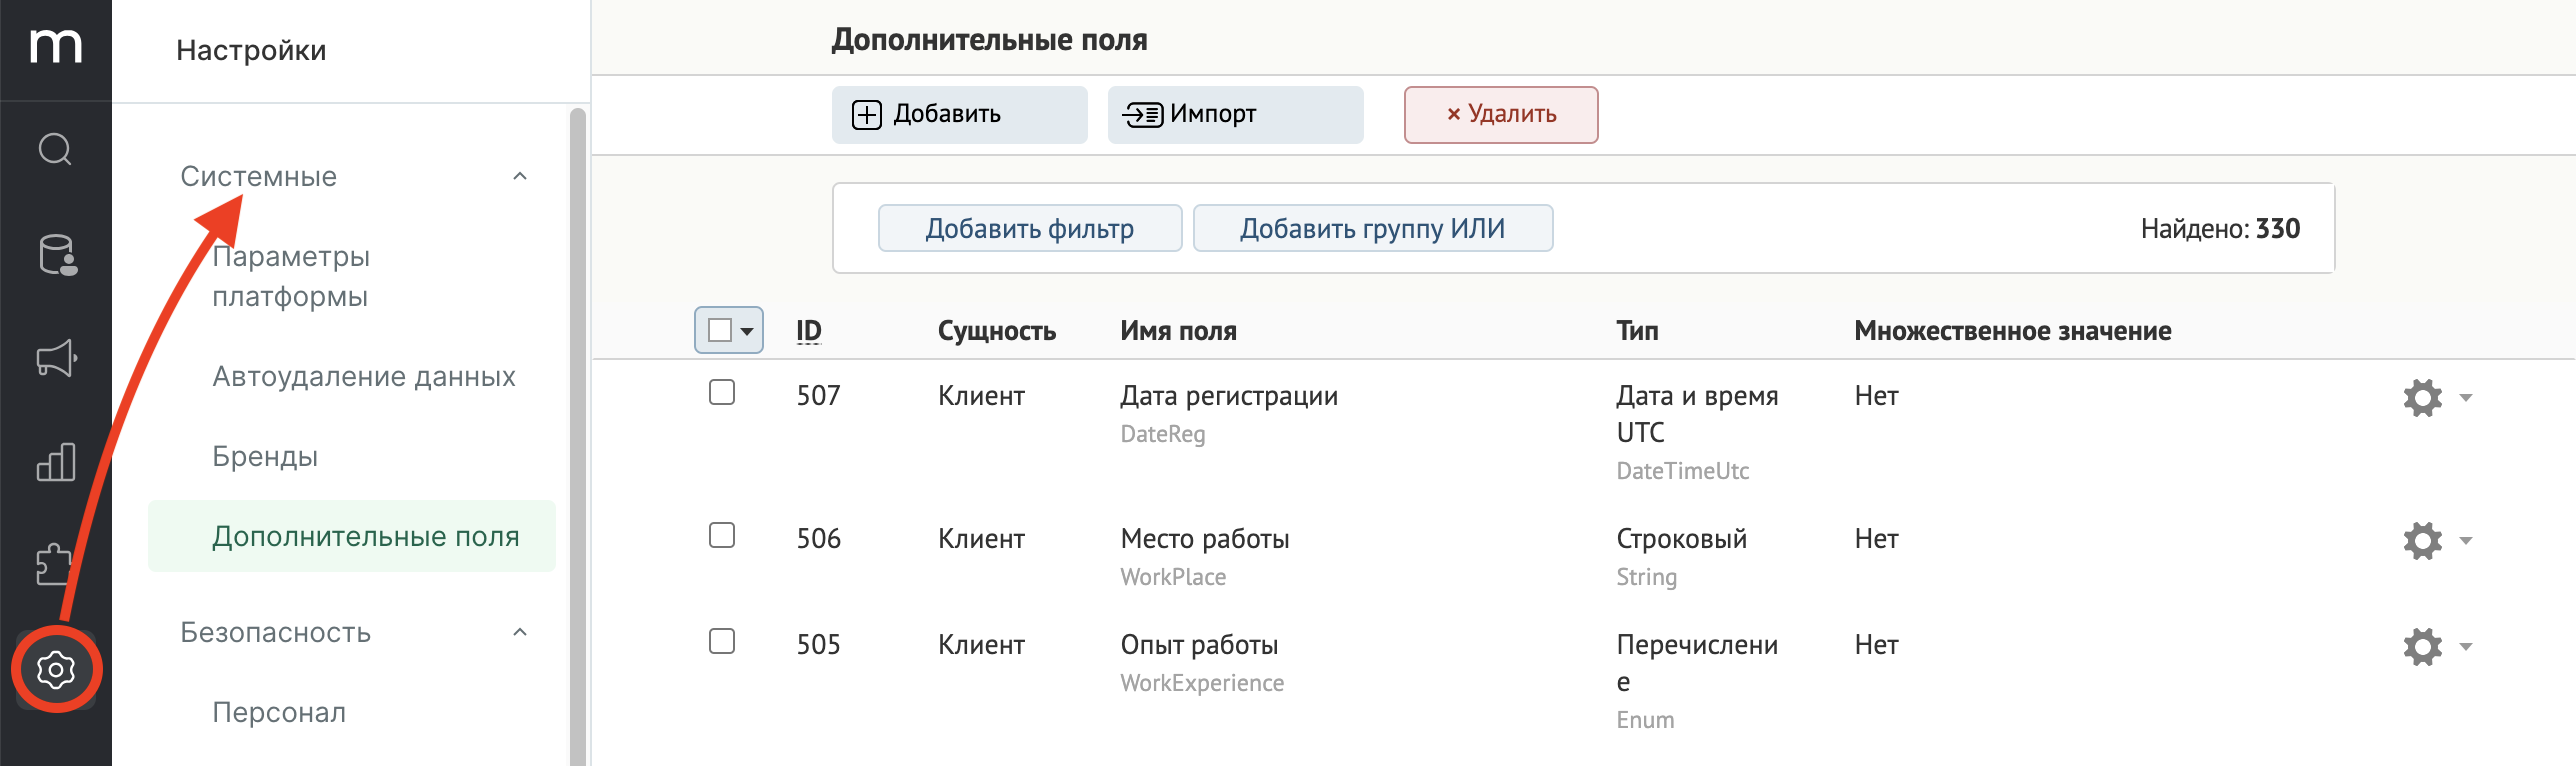Click Добавить группу ИЛИ button

point(1373,228)
